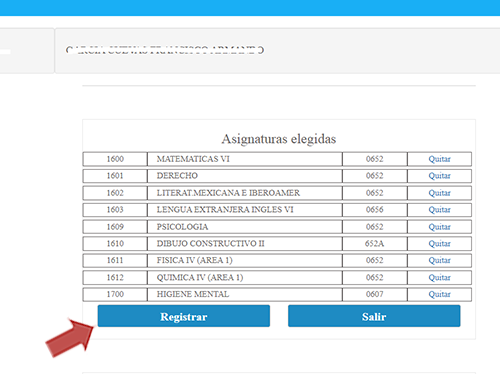Click the Registrar button

tap(184, 316)
